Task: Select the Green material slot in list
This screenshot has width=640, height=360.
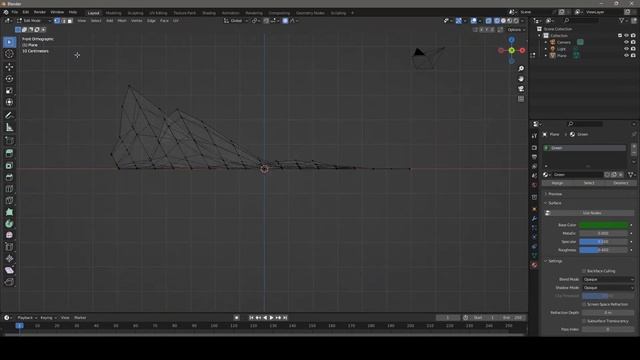Action: (584, 148)
